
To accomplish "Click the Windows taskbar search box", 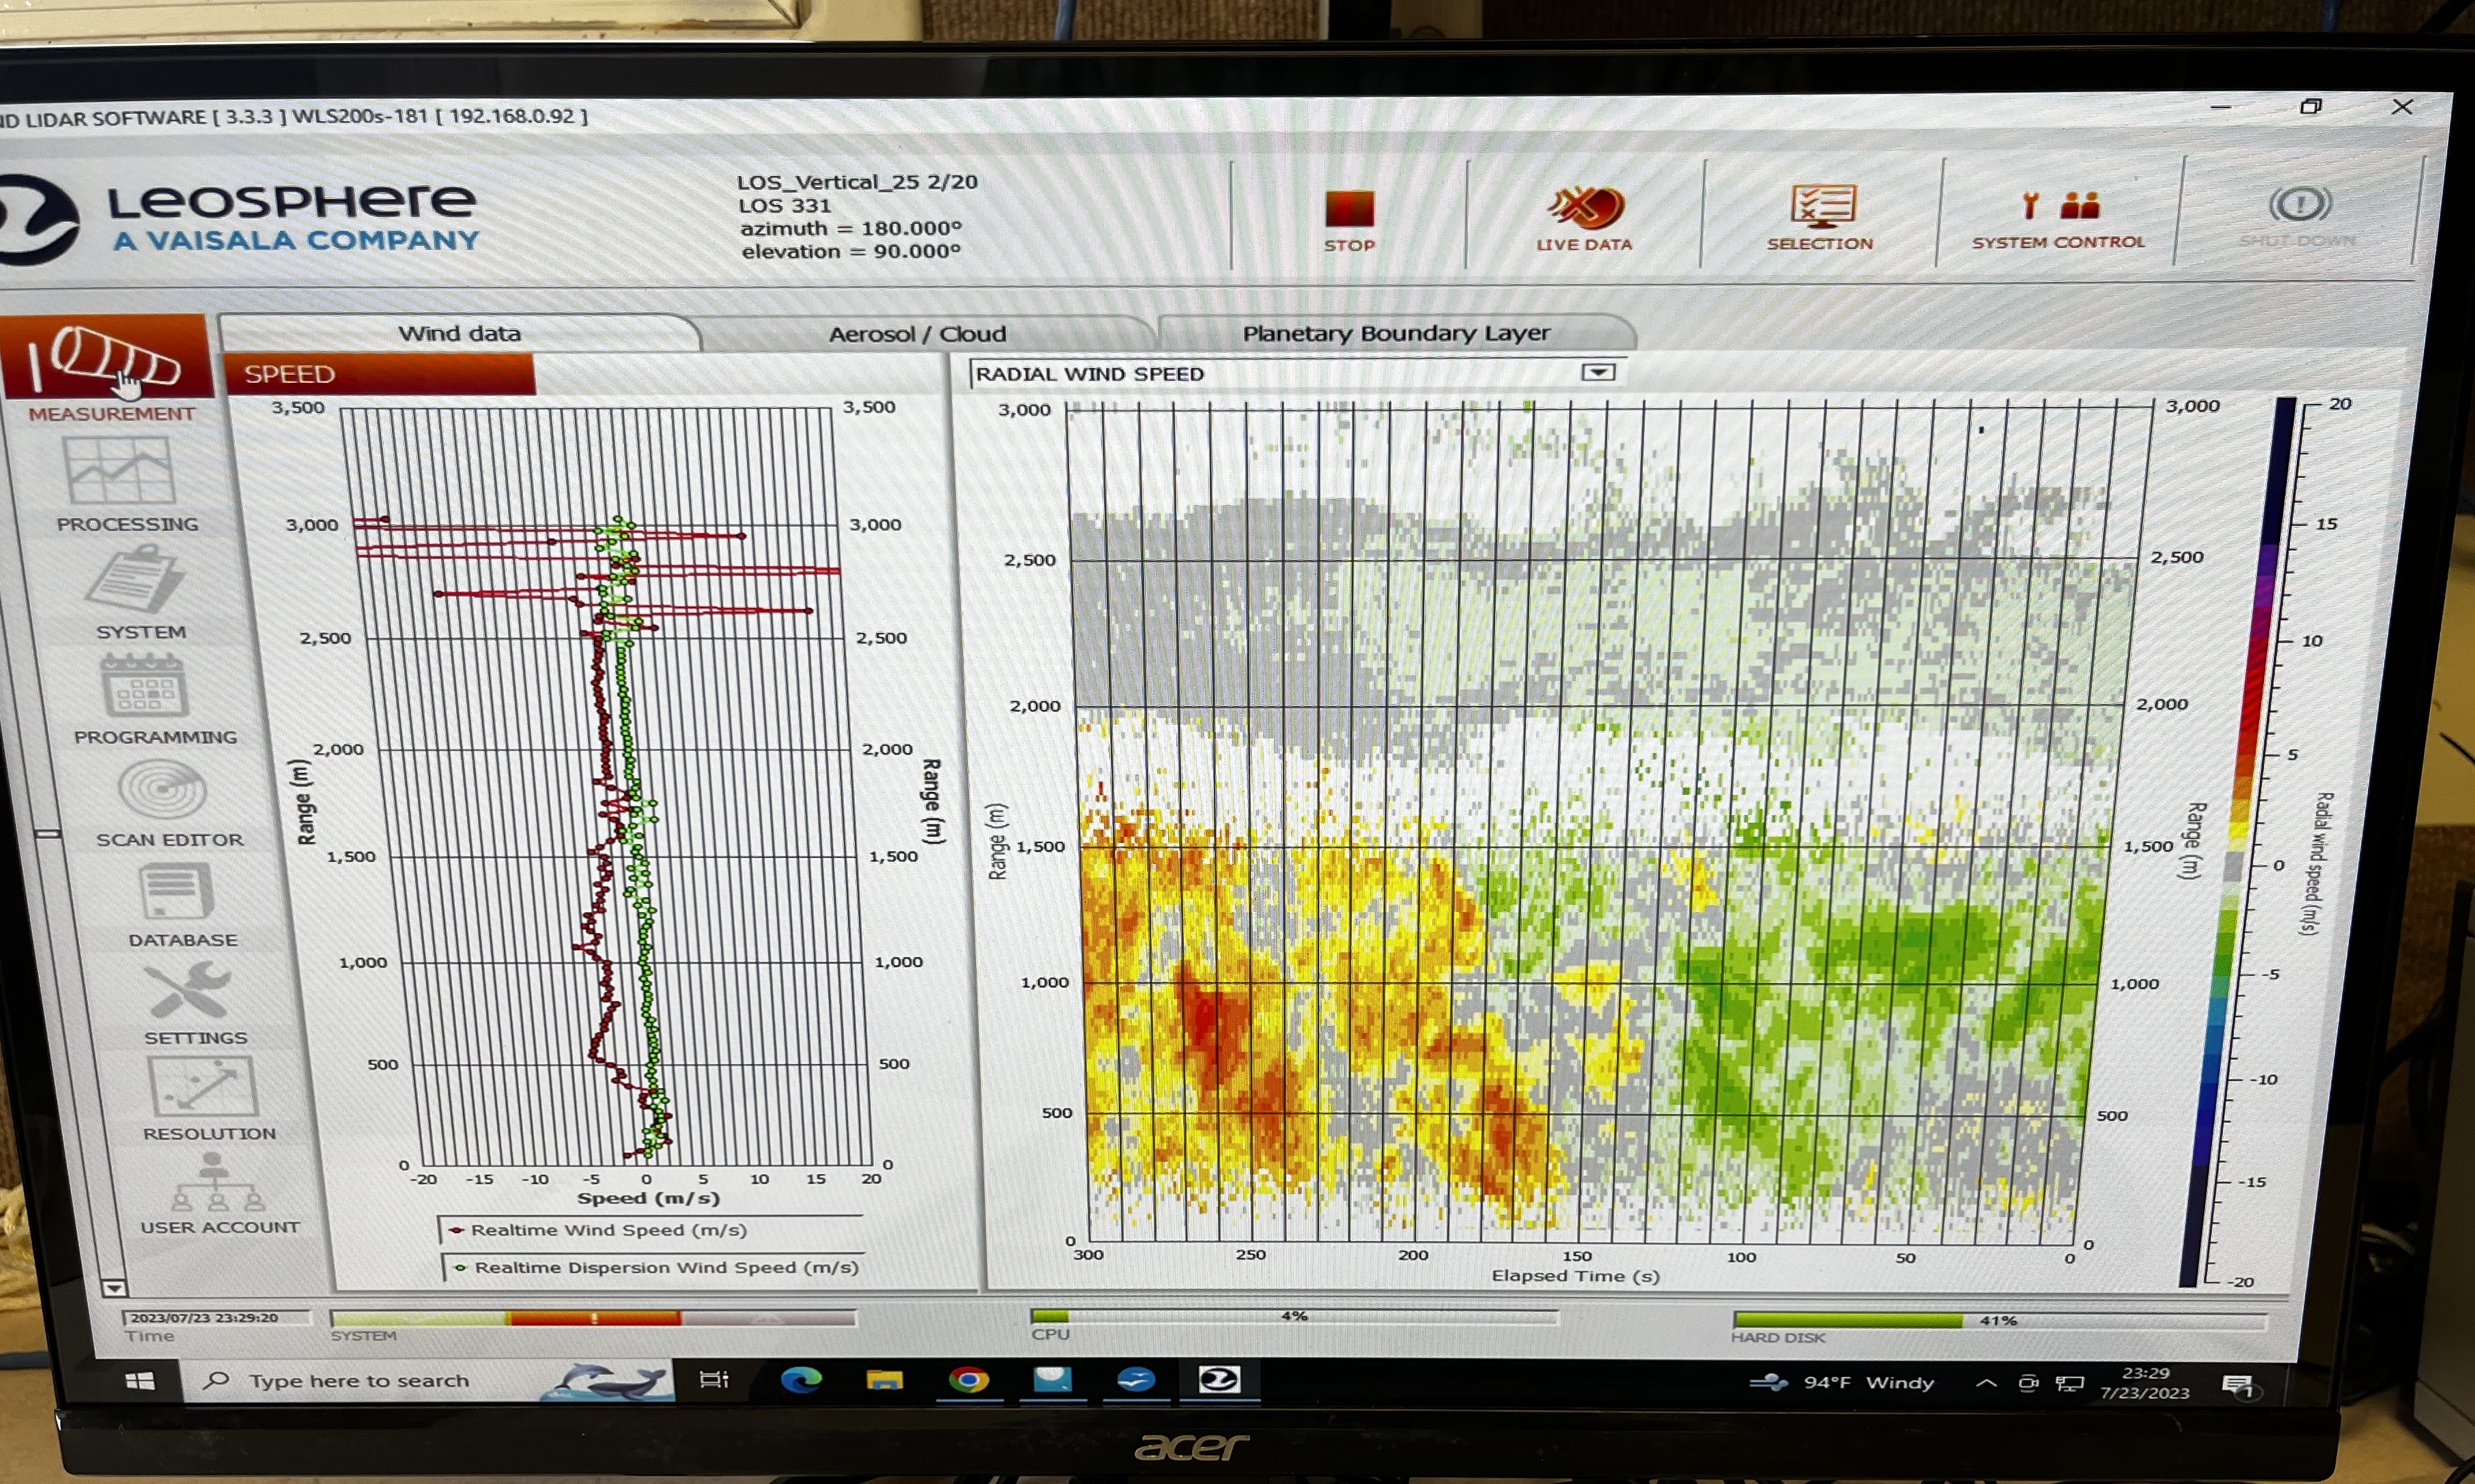I will point(360,1381).
